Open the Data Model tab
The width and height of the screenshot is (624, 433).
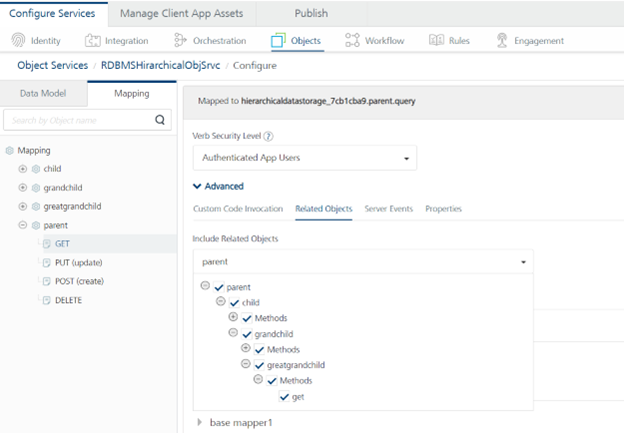[x=43, y=93]
